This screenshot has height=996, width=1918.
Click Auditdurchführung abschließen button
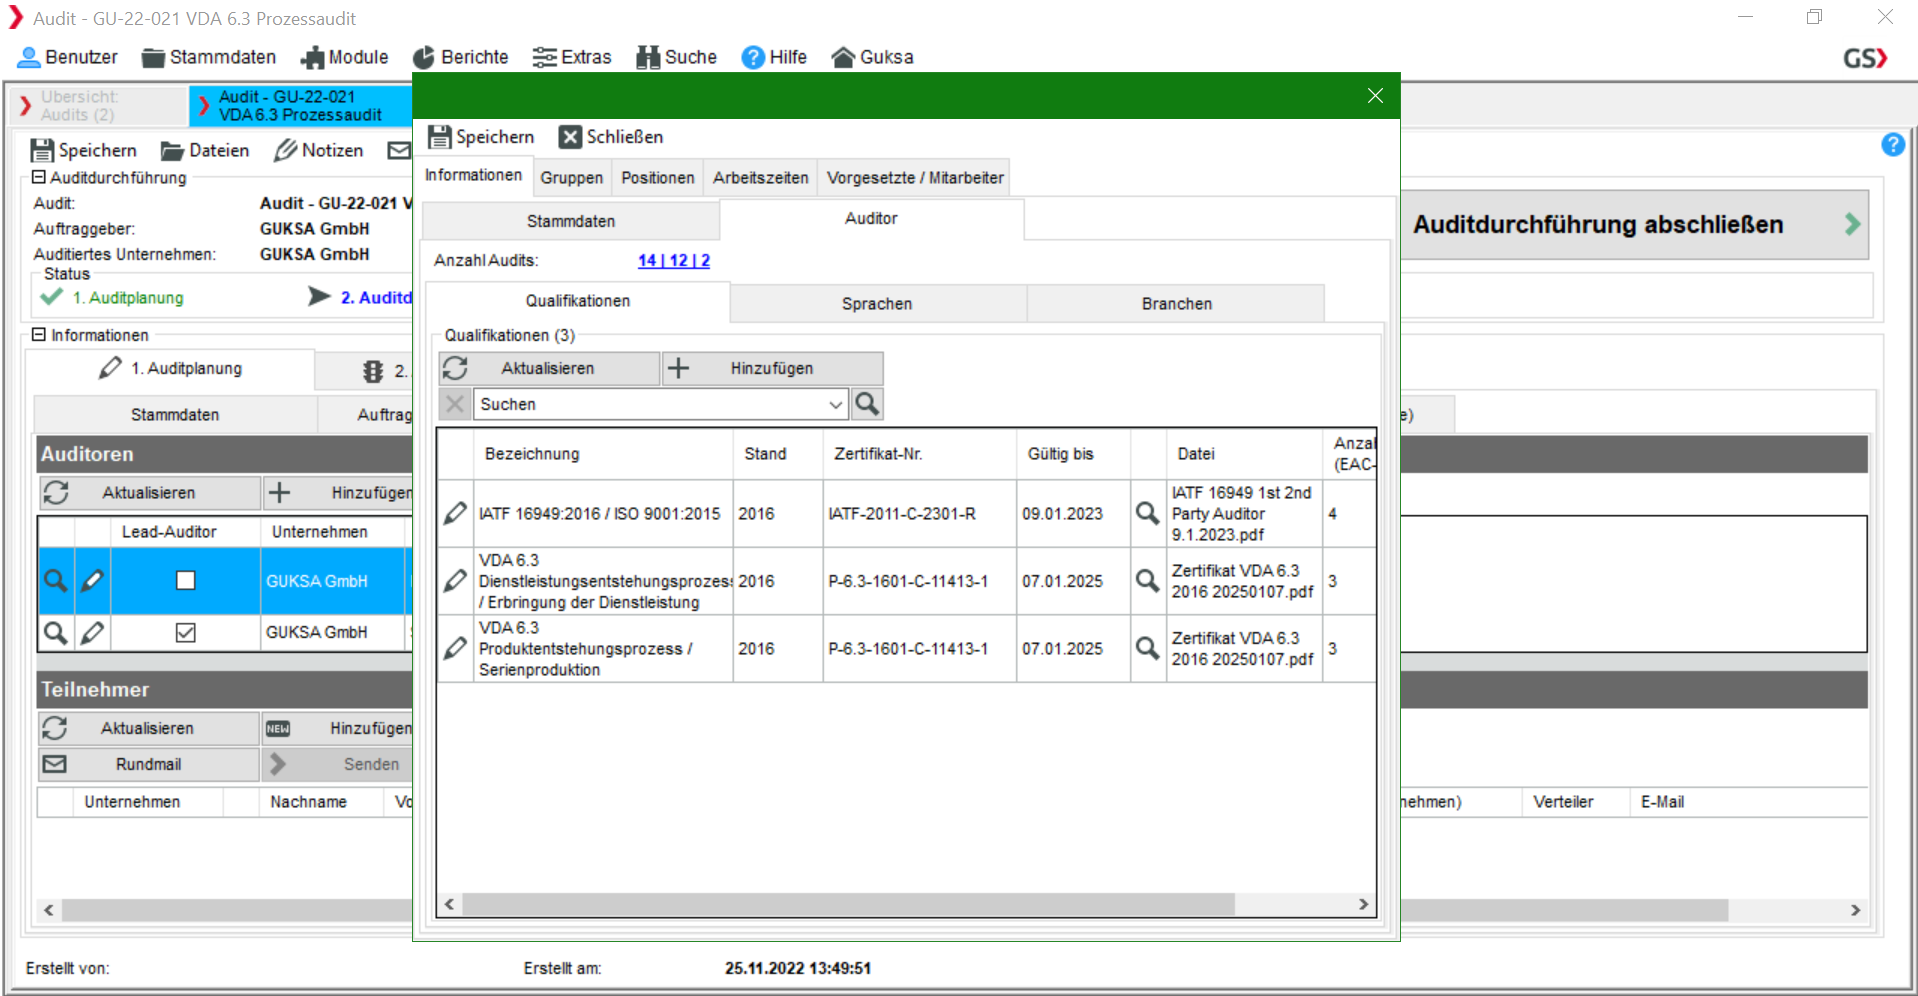click(x=1633, y=225)
